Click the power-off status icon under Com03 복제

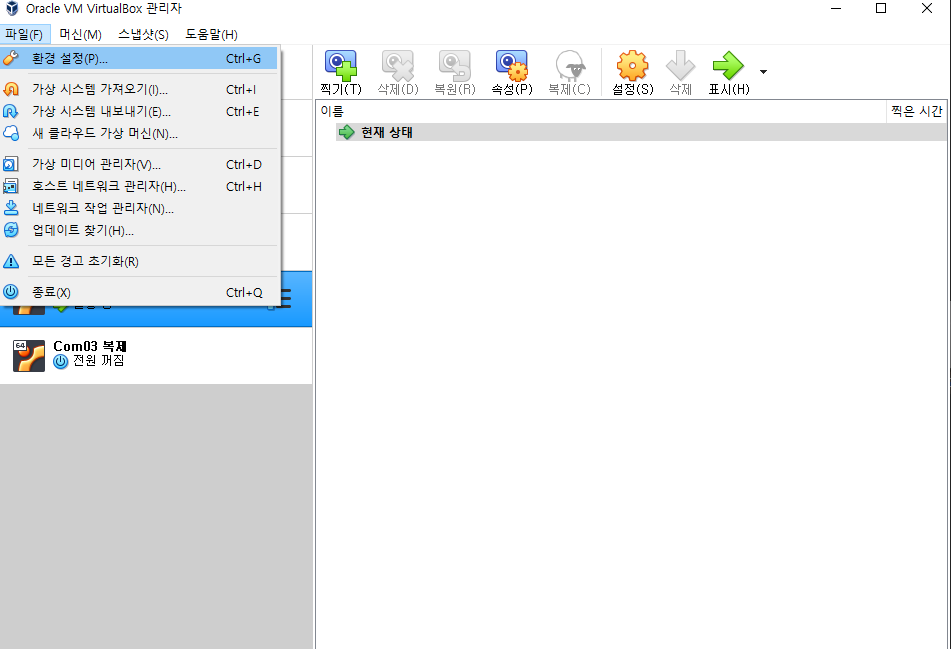61,361
